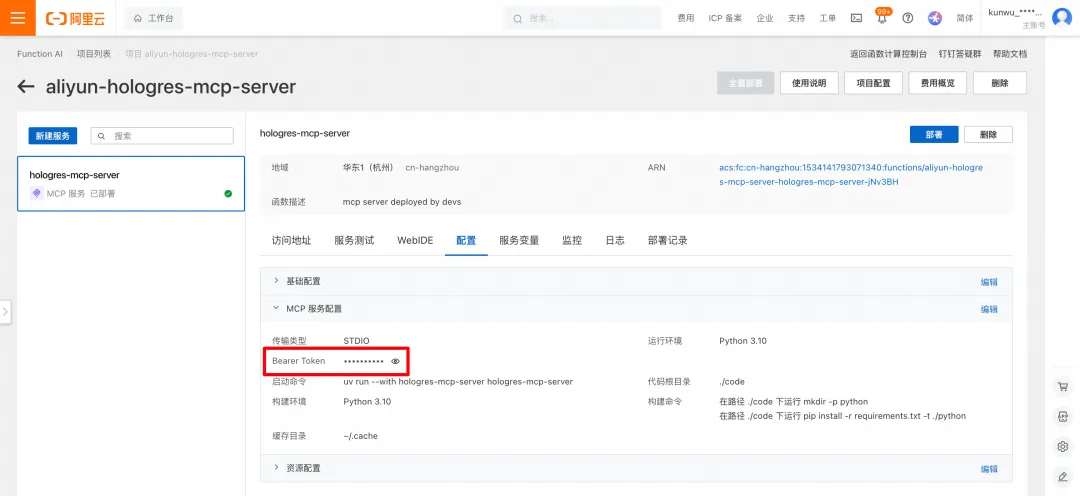Click the user avatar icon
This screenshot has width=1080, height=496.
point(1062,19)
